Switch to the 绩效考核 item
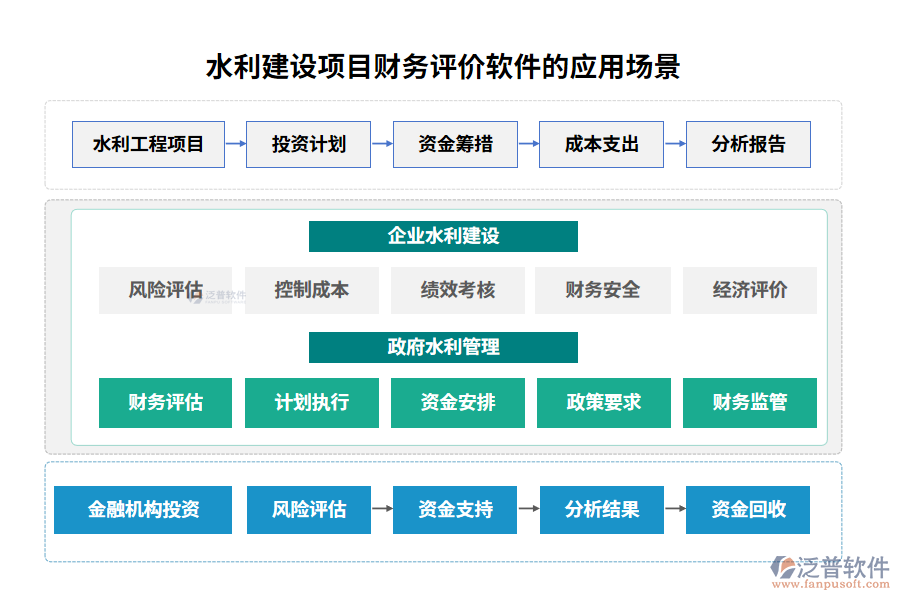900x600 pixels. pos(457,290)
